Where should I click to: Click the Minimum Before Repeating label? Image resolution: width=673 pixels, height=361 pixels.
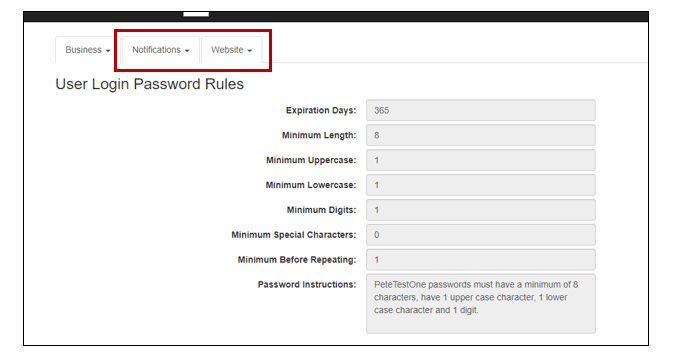(x=297, y=260)
